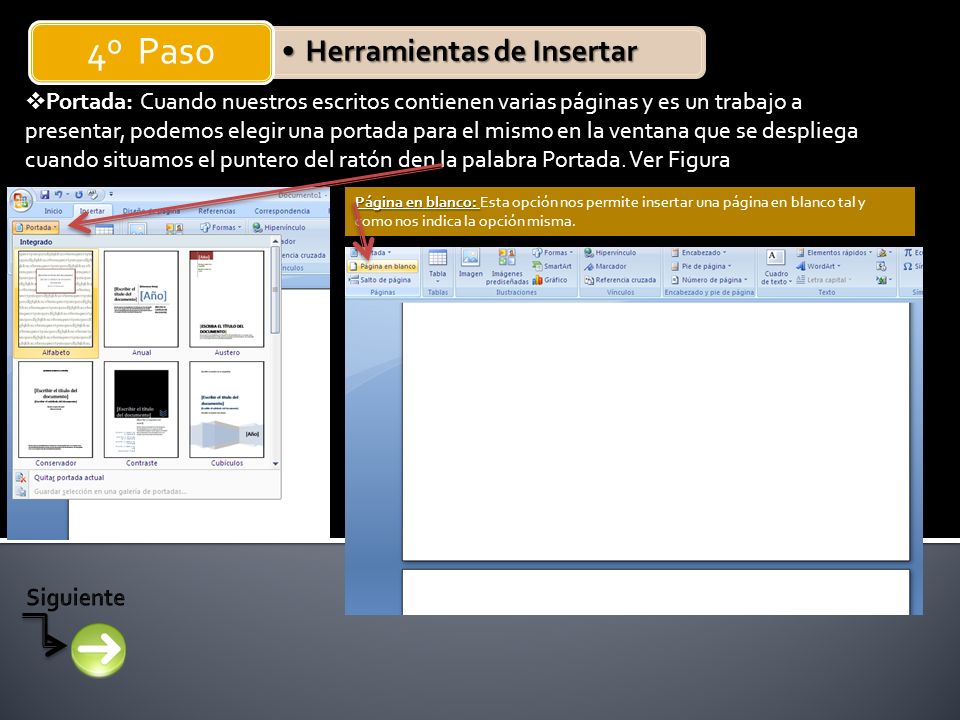Switch to the Inicio ribbon tab
The image size is (960, 720).
[x=53, y=211]
